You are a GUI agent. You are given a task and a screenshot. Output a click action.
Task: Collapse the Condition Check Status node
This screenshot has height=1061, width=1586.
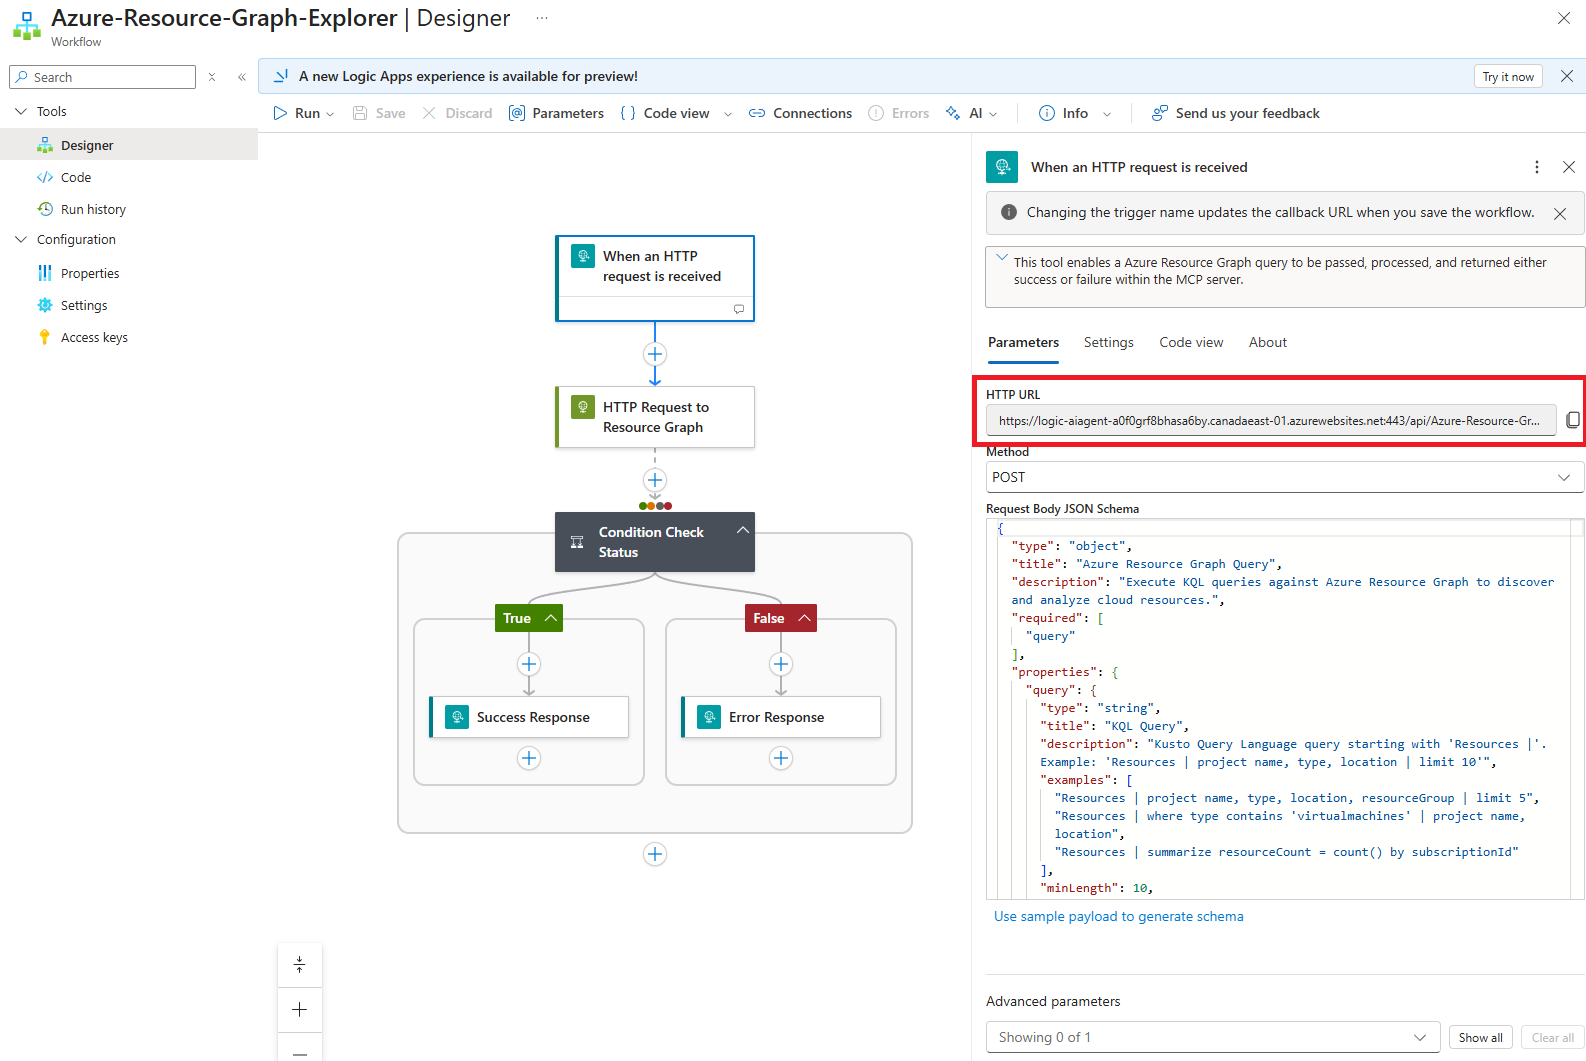pos(742,530)
